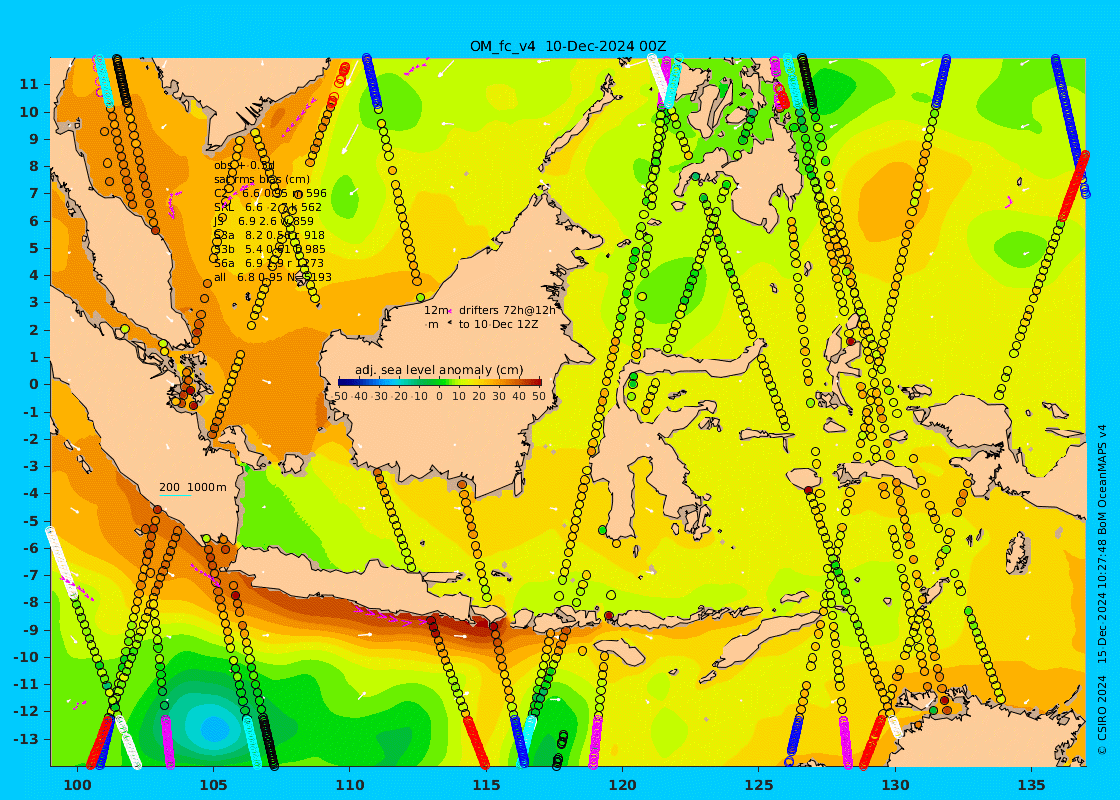This screenshot has height=800, width=1120.
Task: Click the latitude axis label "3"
Action: (33, 303)
